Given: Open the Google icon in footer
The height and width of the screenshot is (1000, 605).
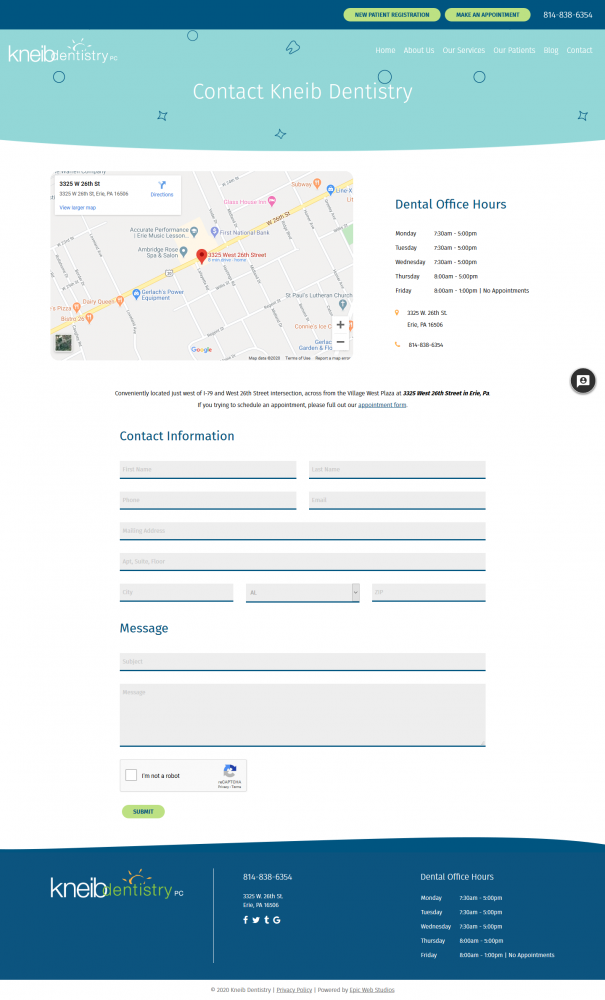Looking at the screenshot, I should (277, 920).
